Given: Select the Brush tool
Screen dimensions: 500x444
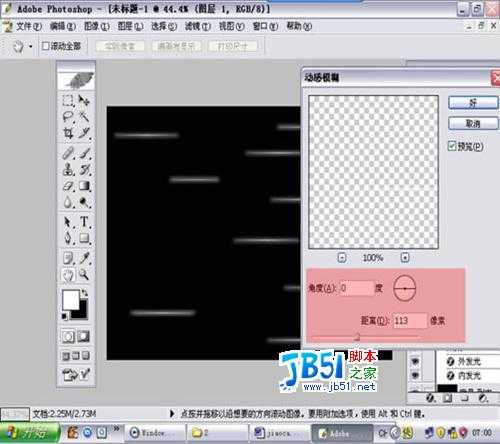Looking at the screenshot, I should pyautogui.click(x=84, y=154).
